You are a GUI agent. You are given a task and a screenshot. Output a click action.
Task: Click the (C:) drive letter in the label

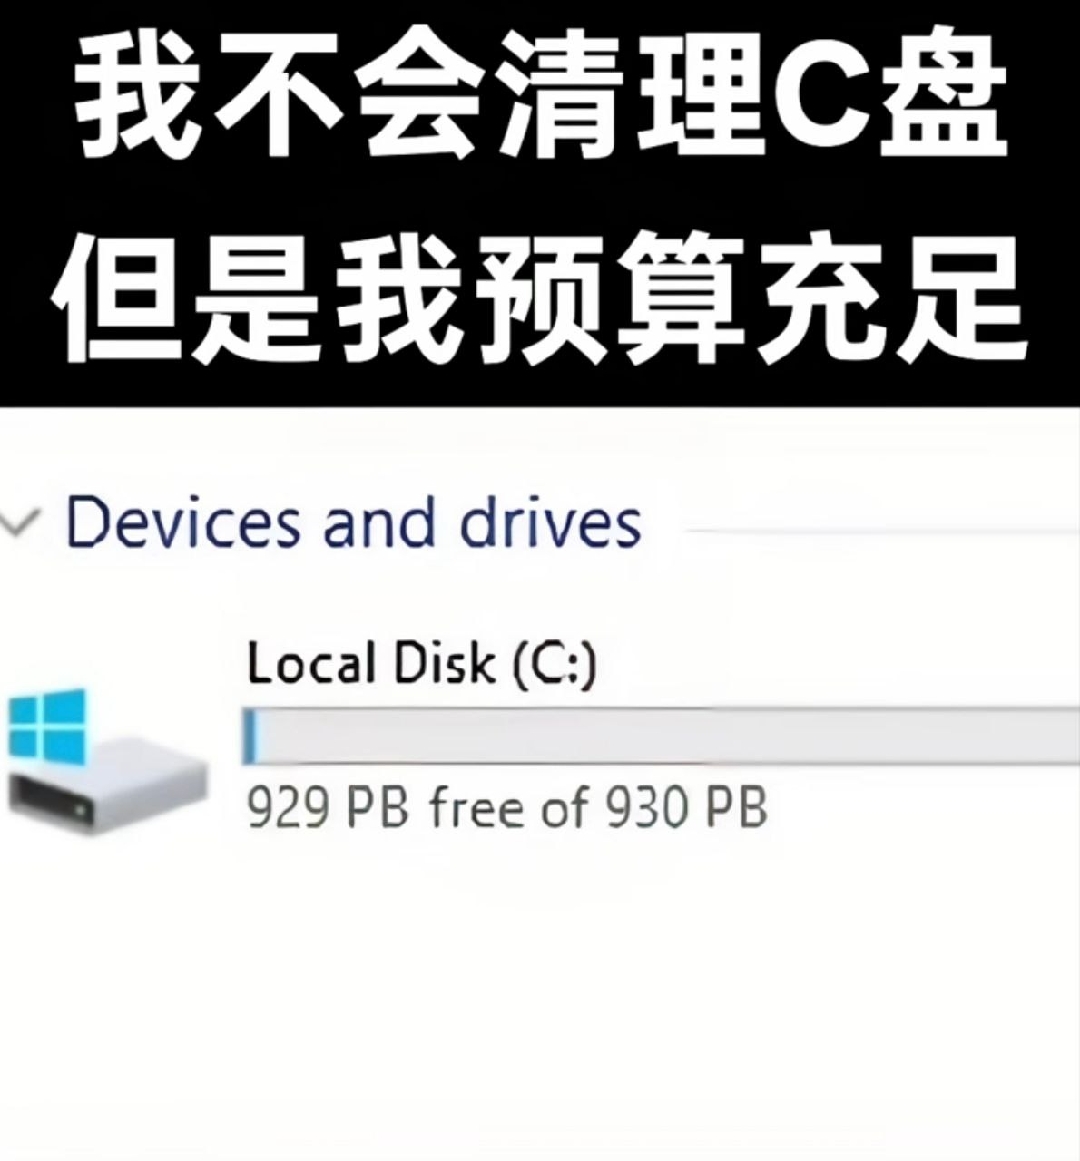[555, 664]
